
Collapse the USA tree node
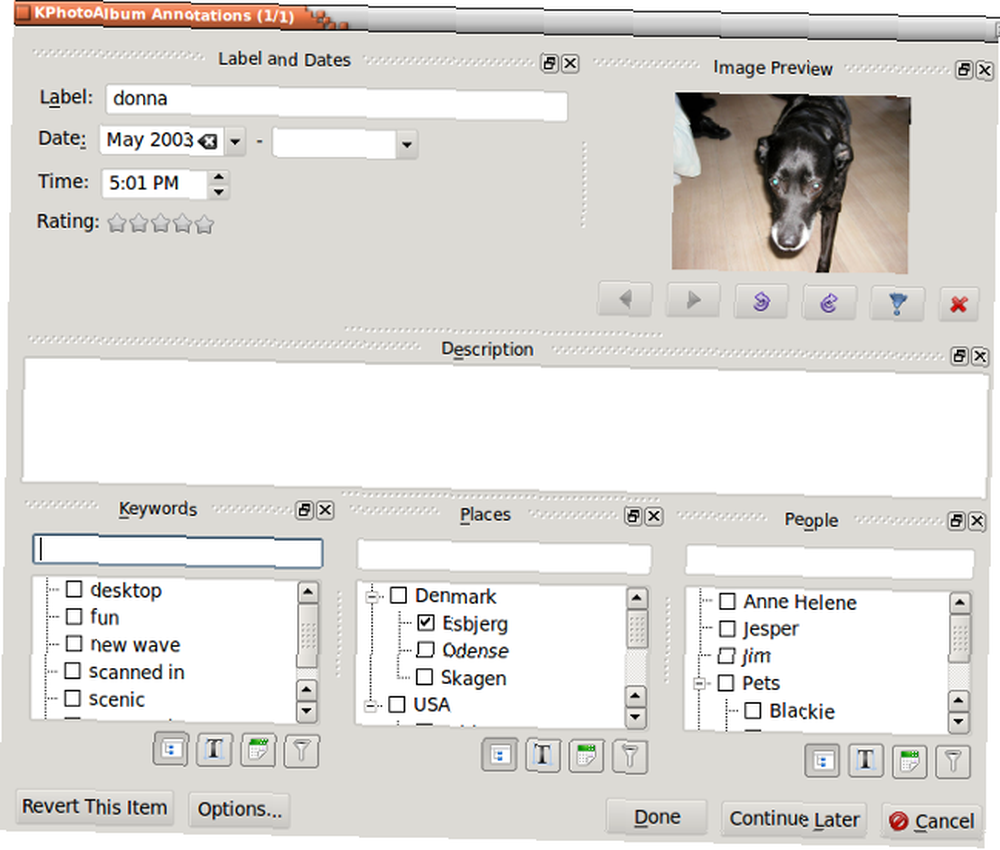(371, 706)
